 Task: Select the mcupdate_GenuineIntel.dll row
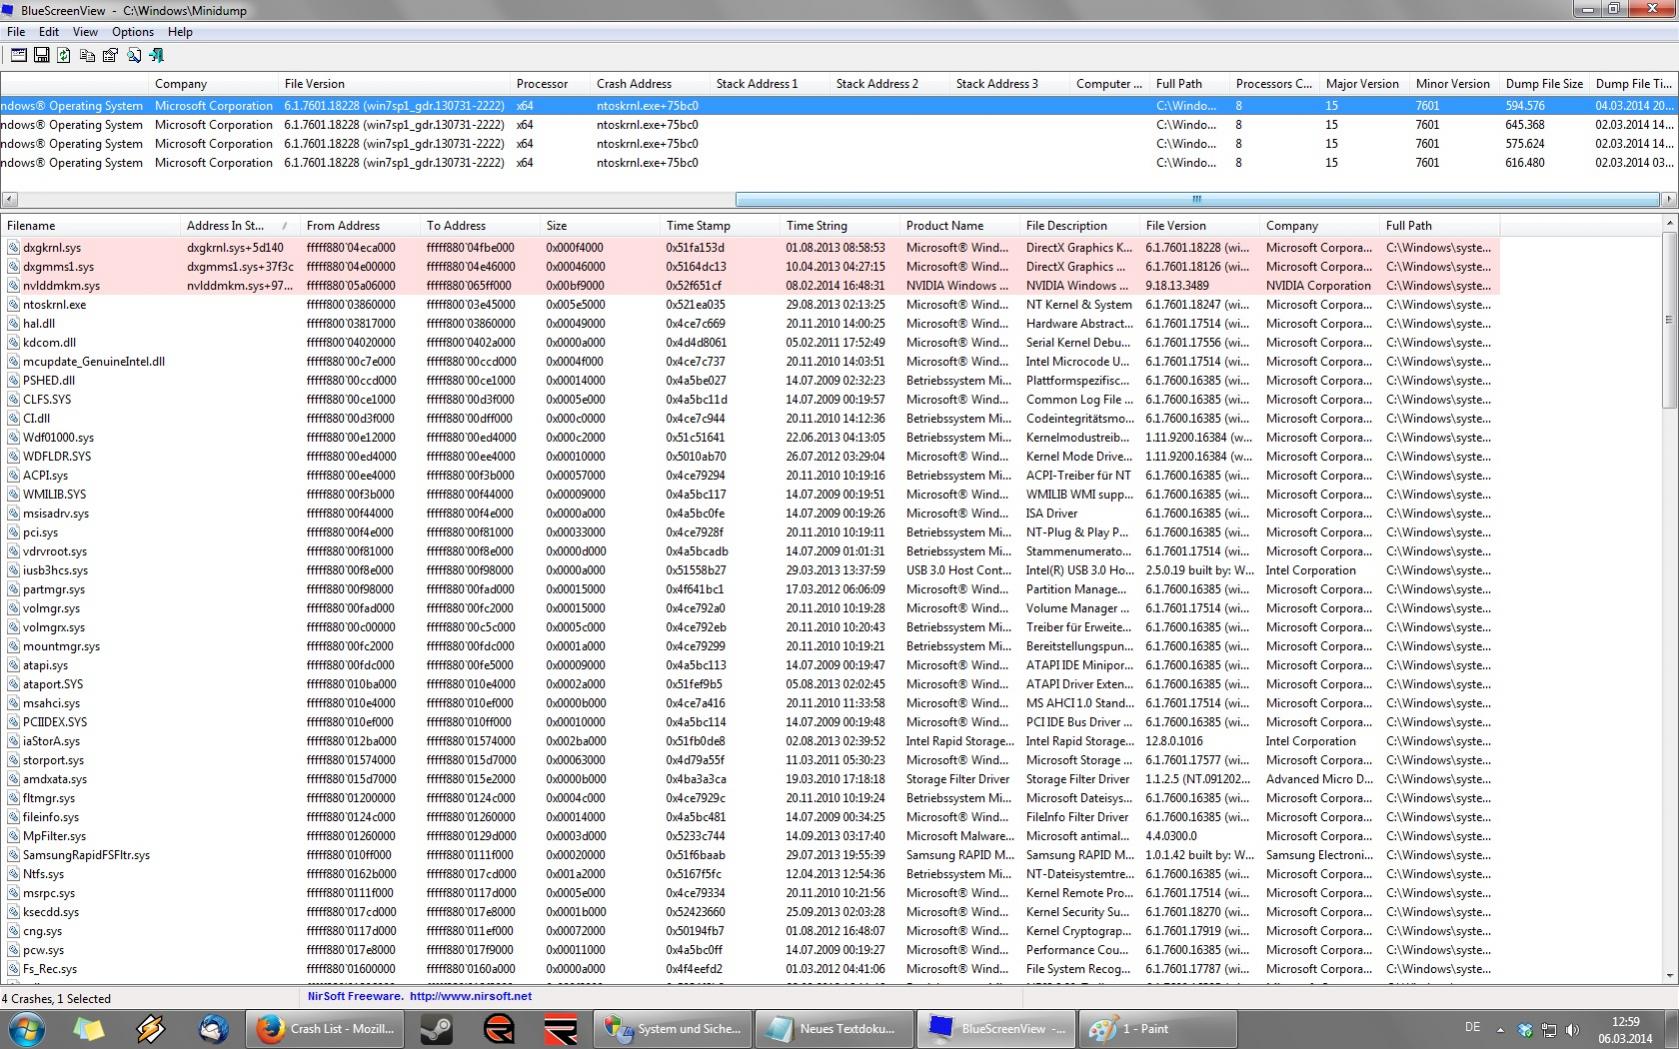click(750, 362)
